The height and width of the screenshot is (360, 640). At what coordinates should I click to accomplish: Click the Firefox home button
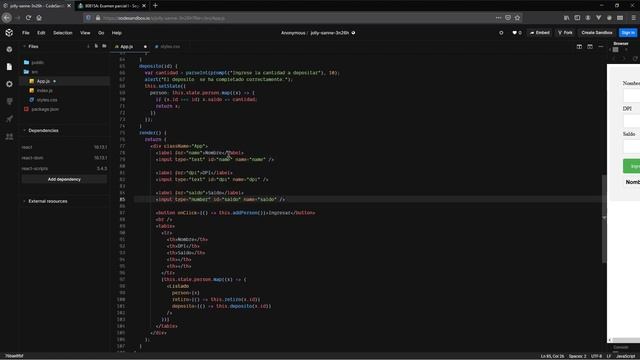tap(39, 18)
